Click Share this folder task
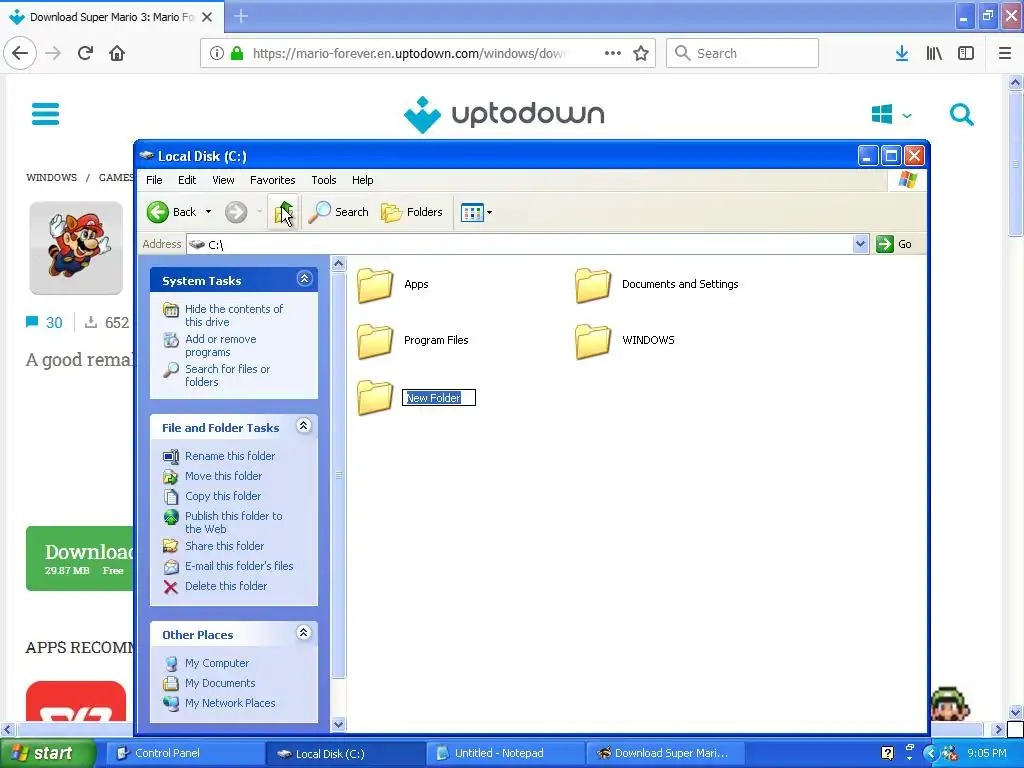This screenshot has width=1024, height=768. point(224,546)
